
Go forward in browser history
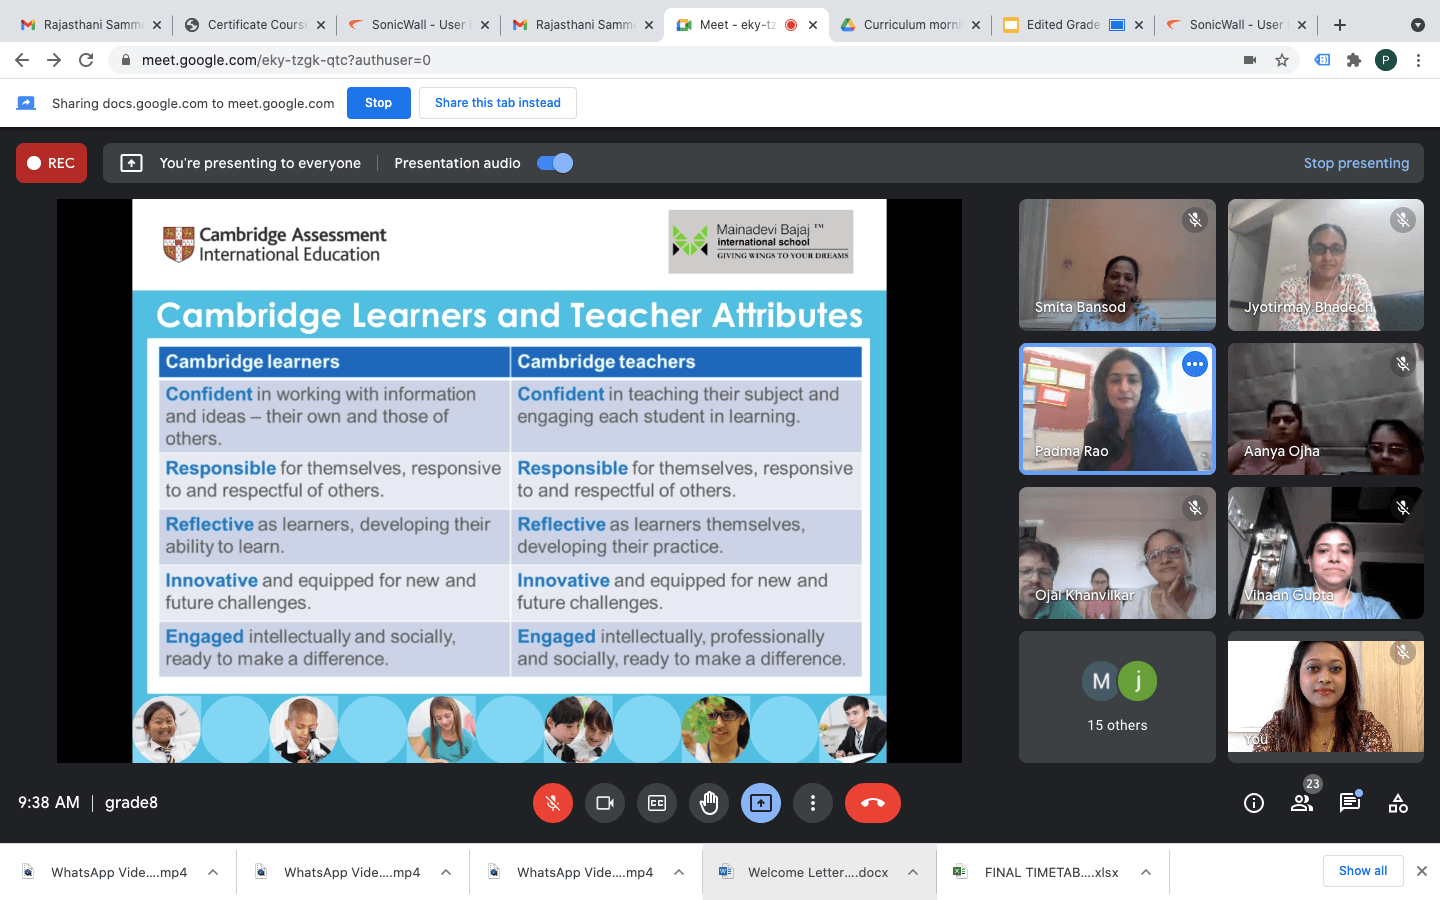click(54, 60)
